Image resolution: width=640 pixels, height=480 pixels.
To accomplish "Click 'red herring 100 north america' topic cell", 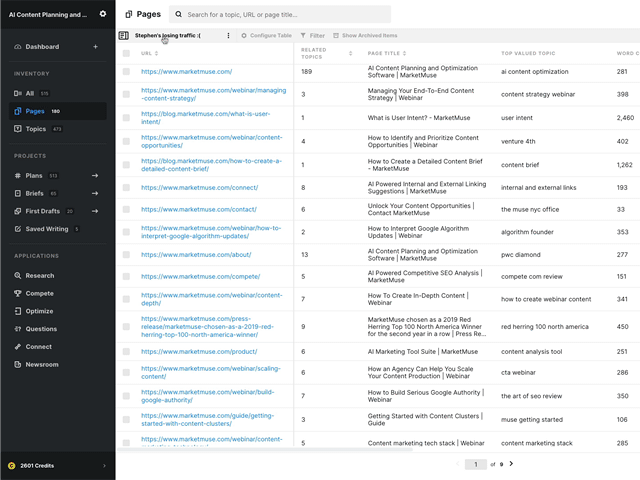I will click(544, 327).
